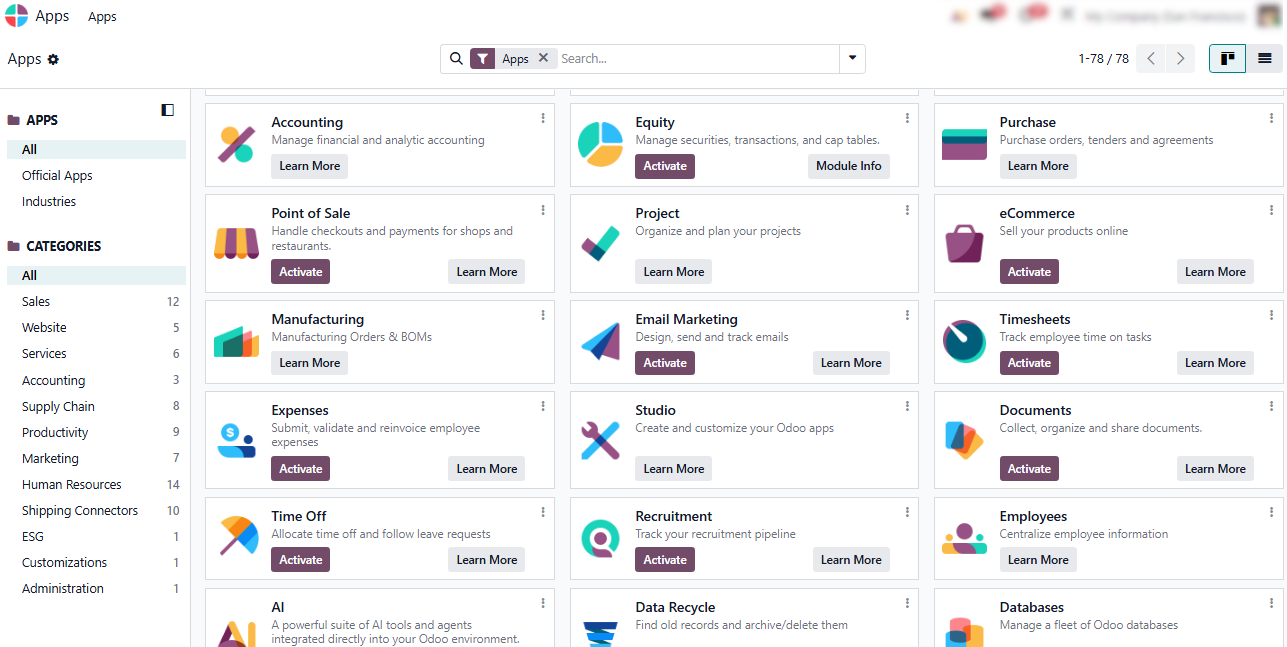Viewport: 1287px width, 647px height.
Task: Click Learn More on Employees card
Action: click(1038, 560)
